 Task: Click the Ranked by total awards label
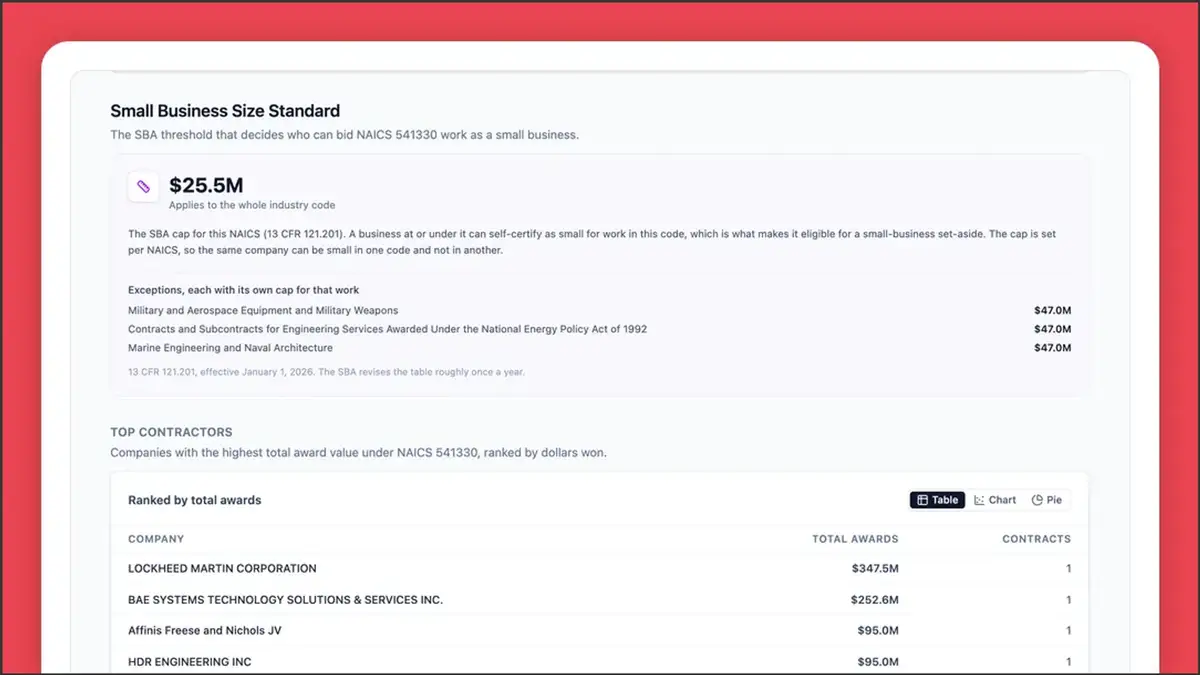coord(195,500)
